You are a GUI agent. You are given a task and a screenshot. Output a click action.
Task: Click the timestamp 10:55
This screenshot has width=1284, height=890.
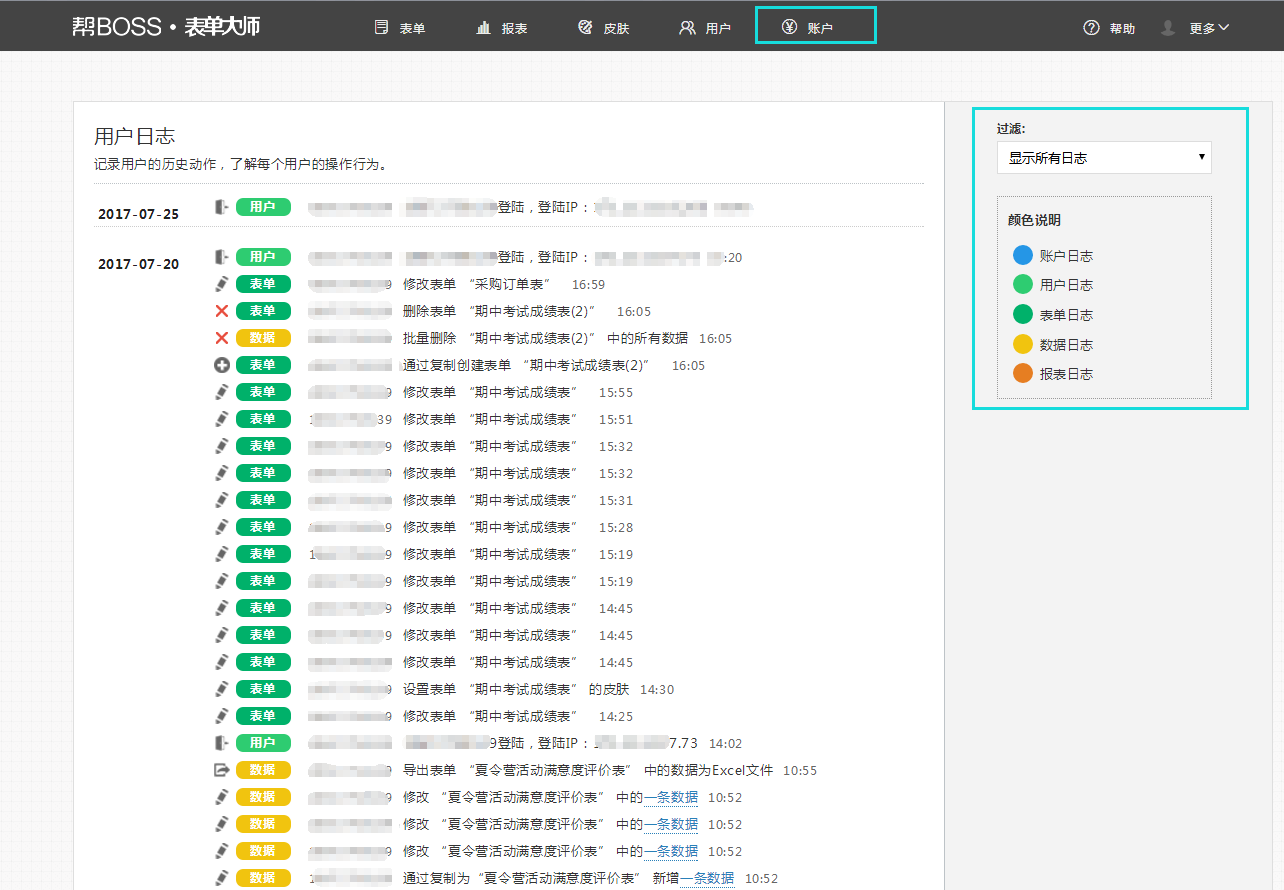point(800,771)
